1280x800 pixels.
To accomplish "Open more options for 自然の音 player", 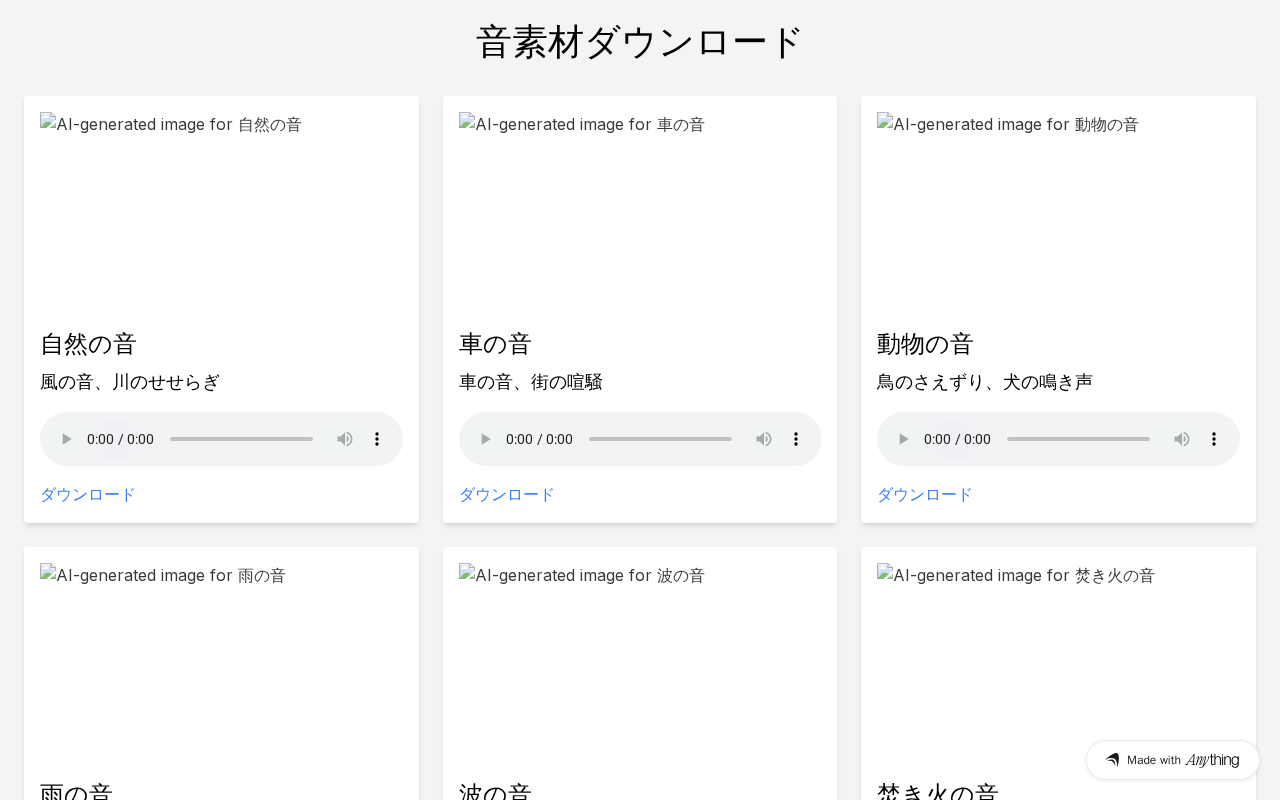I will (x=377, y=439).
